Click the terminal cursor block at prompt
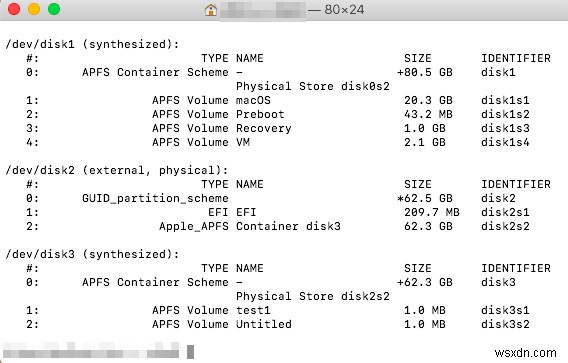568x363 pixels. coord(191,352)
